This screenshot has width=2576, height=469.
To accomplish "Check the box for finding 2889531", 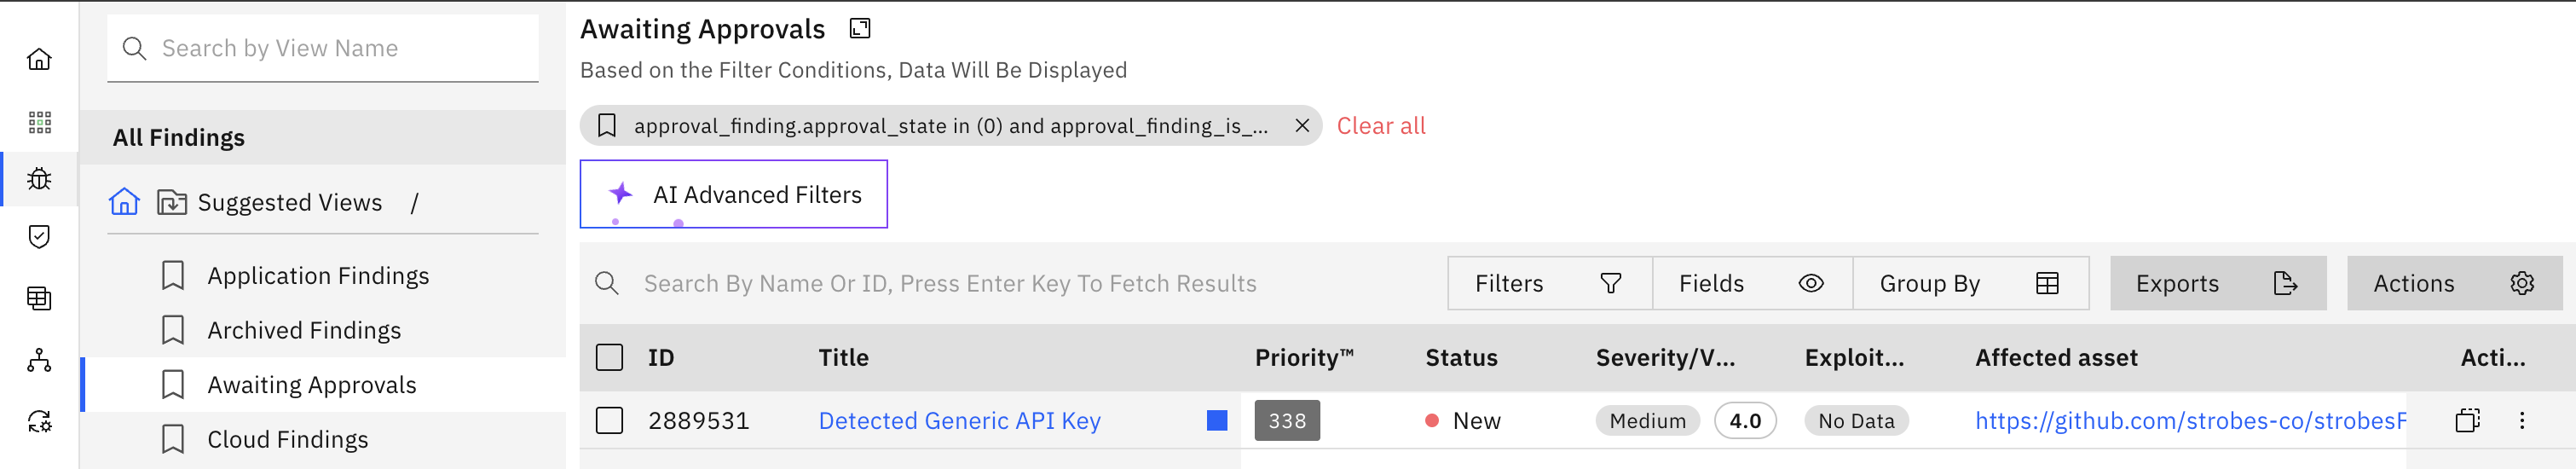I will click(x=609, y=421).
